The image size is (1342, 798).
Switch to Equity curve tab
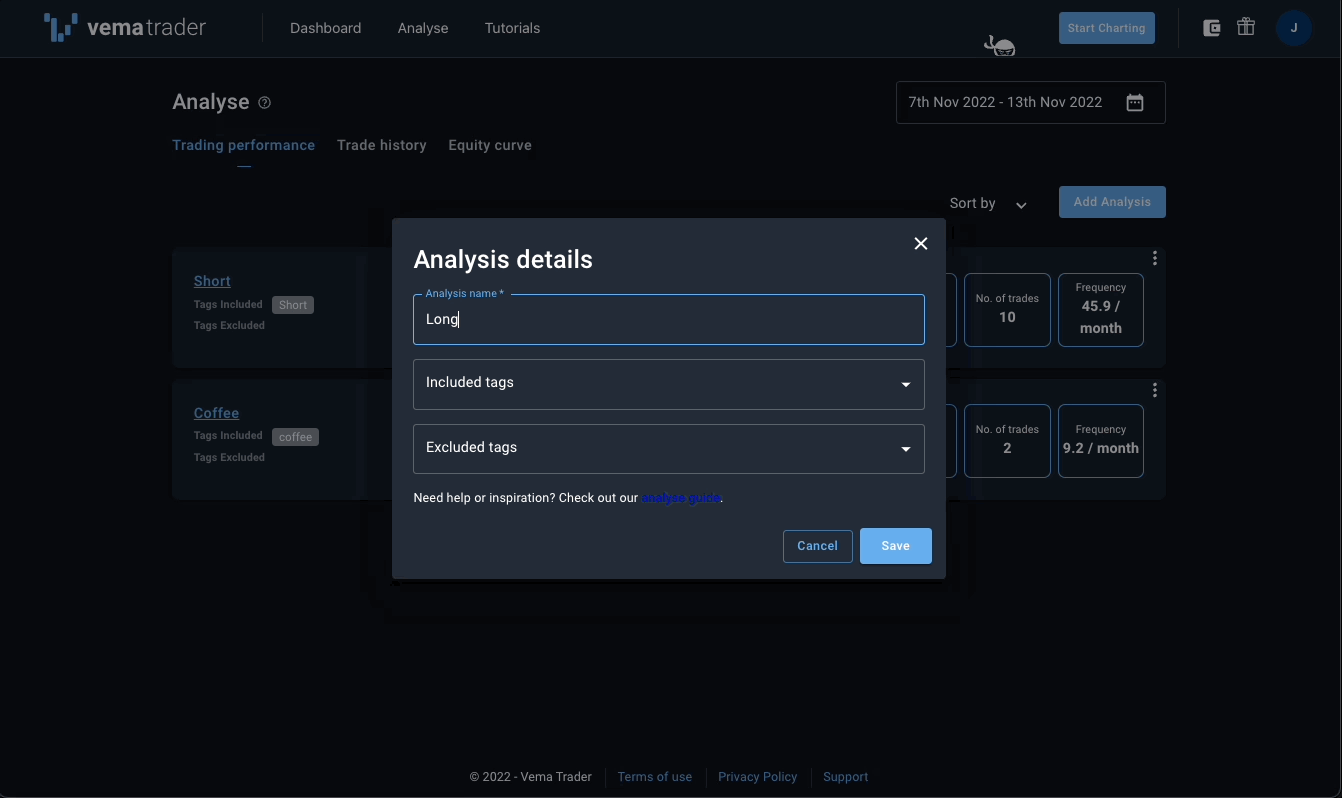[490, 145]
